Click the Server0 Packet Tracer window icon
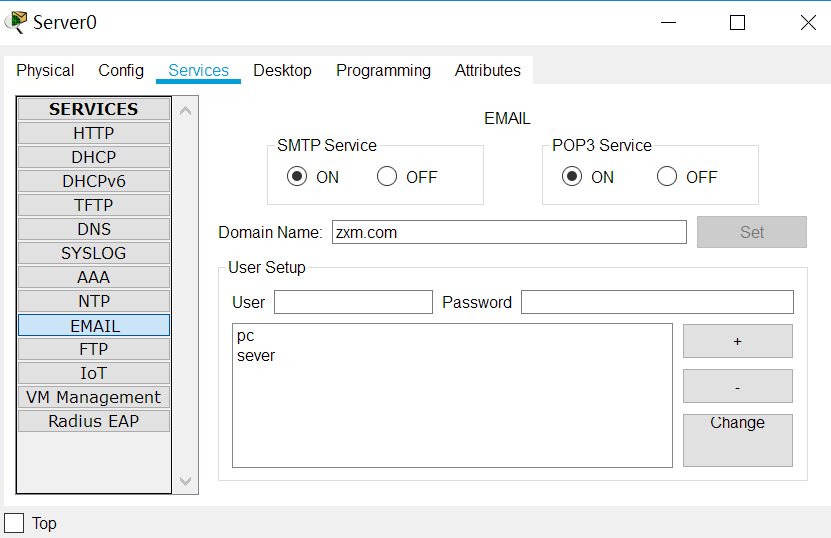This screenshot has width=831, height=538. (16, 22)
